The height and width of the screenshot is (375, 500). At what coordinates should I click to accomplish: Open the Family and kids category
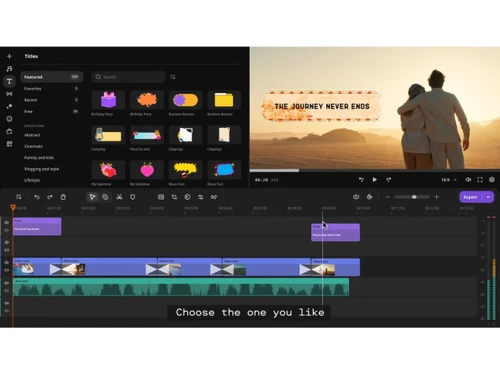tap(39, 158)
